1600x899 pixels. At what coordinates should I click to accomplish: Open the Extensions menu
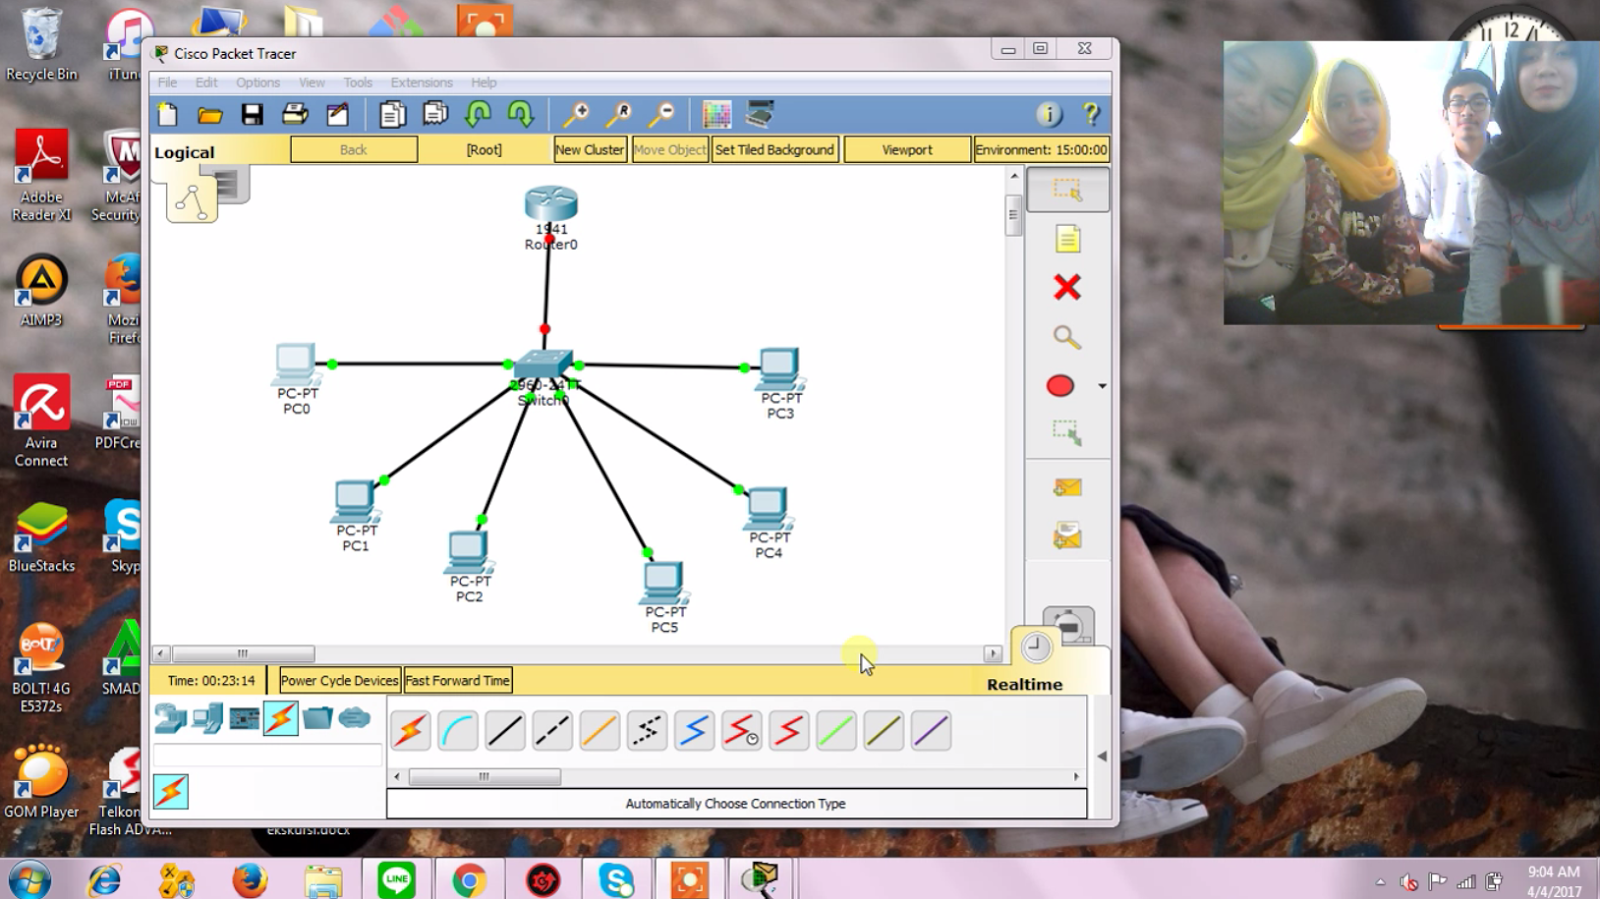click(421, 82)
